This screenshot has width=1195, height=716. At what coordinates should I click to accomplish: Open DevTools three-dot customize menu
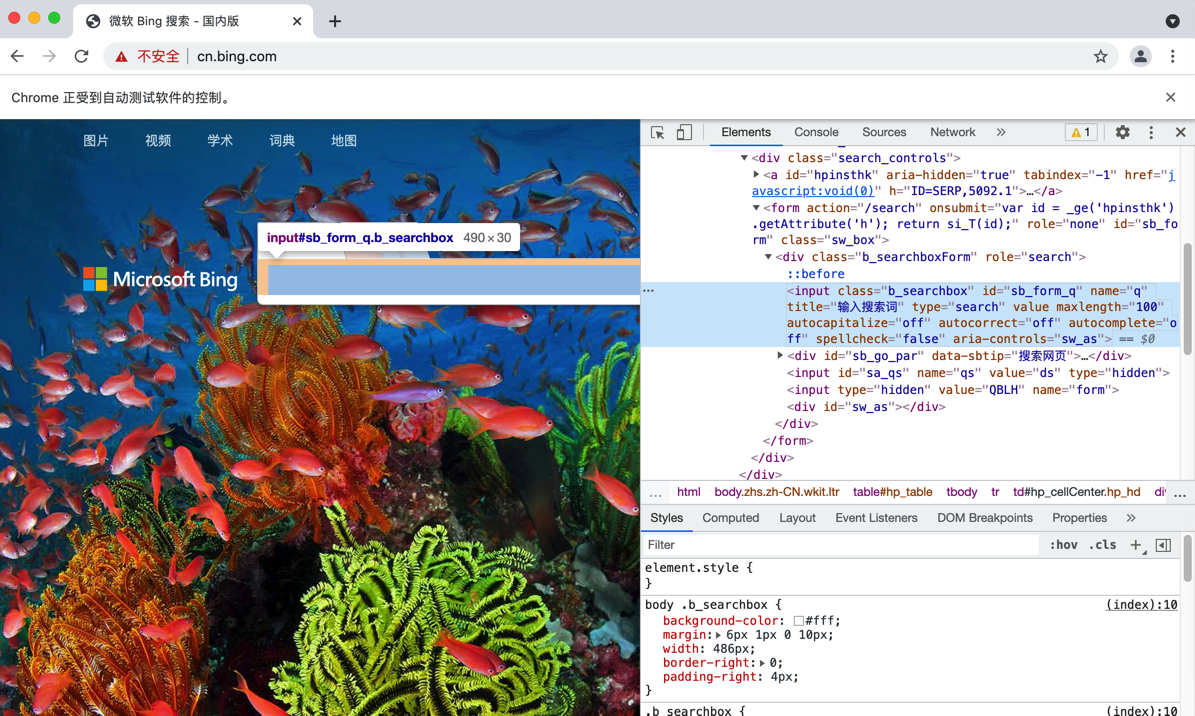tap(1151, 133)
